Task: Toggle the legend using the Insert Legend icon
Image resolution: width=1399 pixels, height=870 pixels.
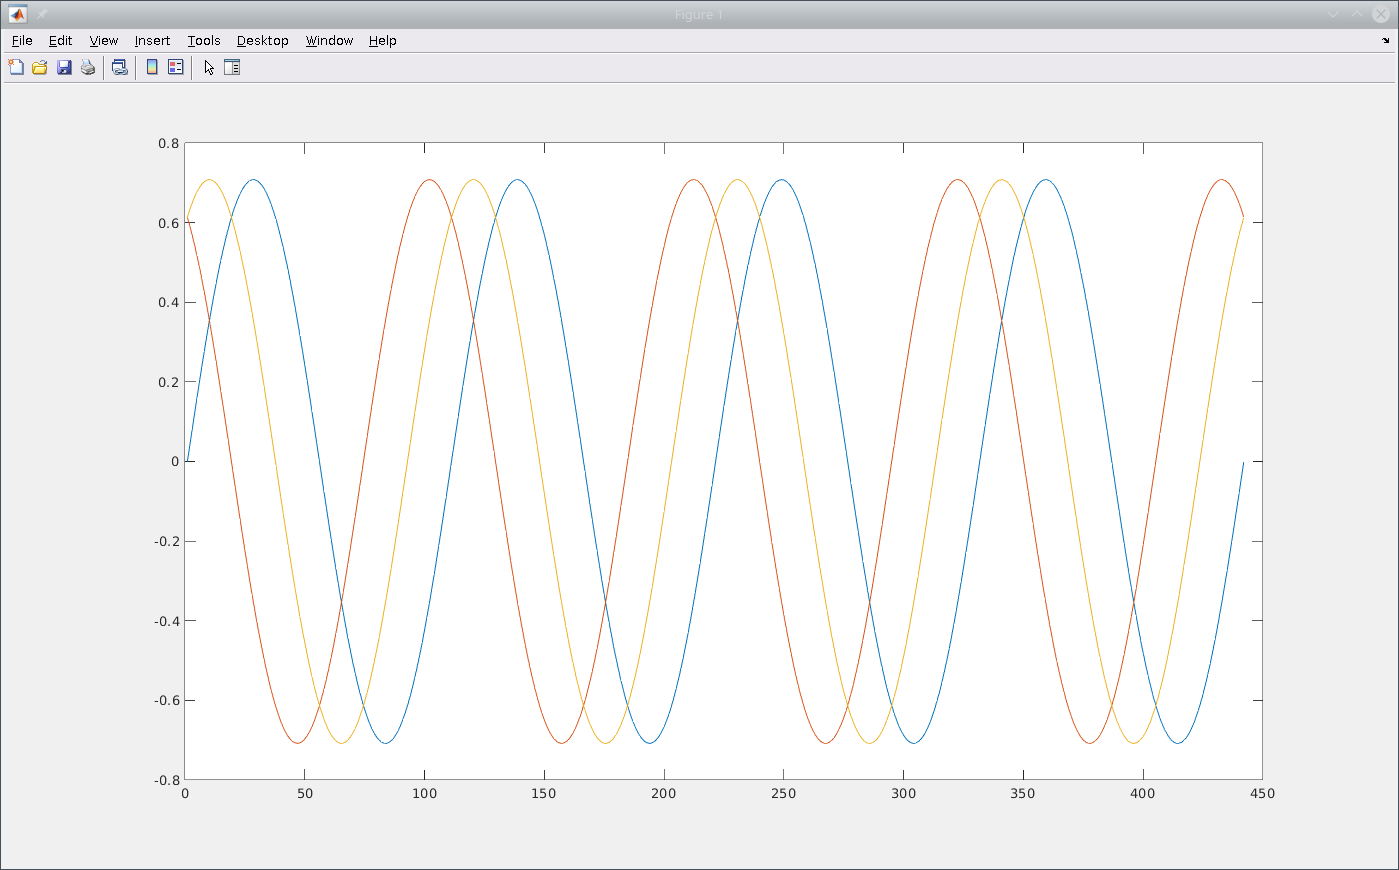Action: pyautogui.click(x=176, y=67)
